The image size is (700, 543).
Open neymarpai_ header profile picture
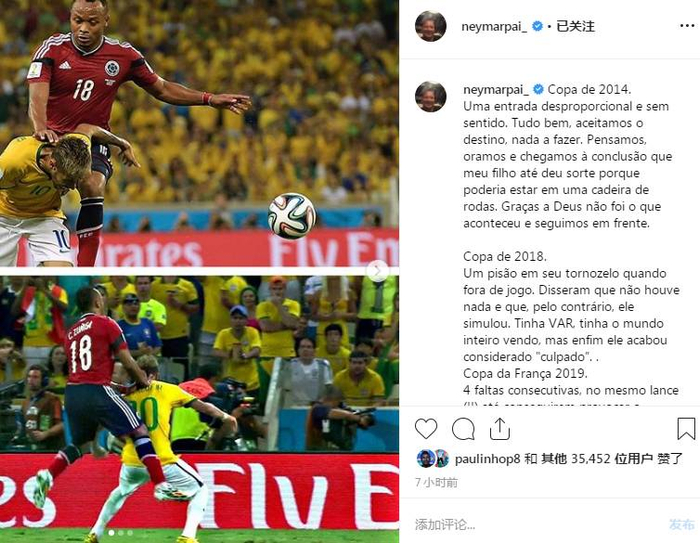430,26
